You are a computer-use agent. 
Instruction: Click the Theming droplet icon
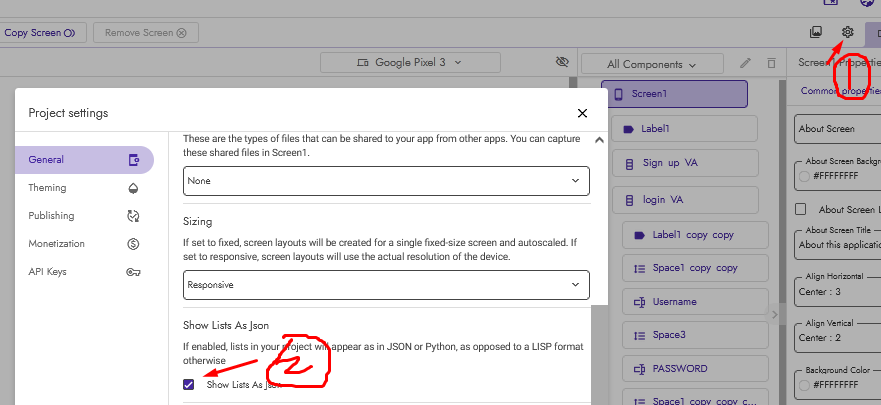click(133, 188)
